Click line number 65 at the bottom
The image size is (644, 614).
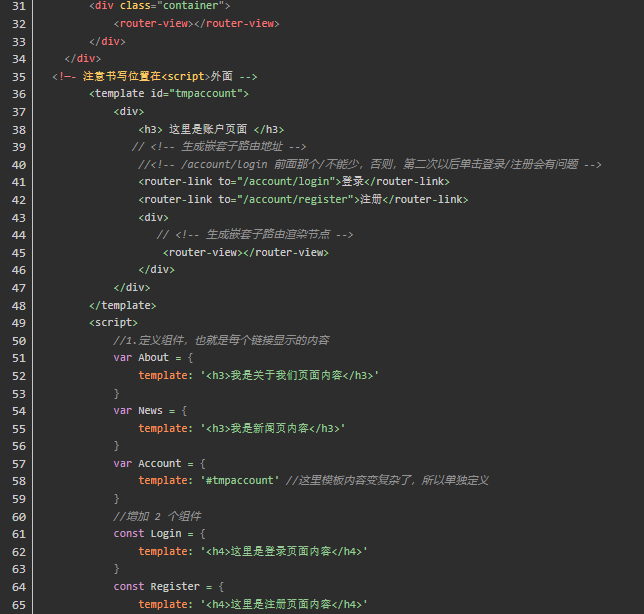coord(18,604)
